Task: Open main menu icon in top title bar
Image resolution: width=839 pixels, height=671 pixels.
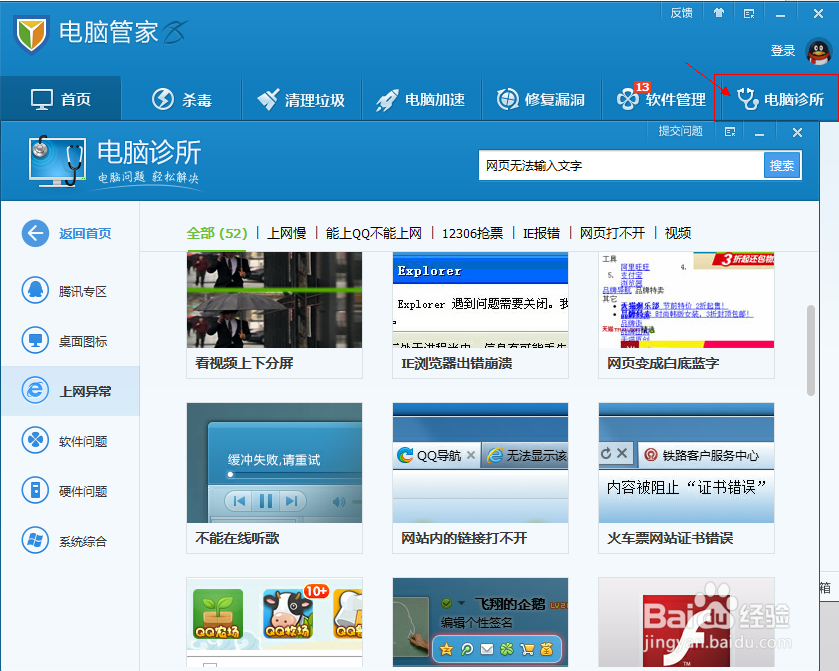Action: pyautogui.click(x=749, y=13)
